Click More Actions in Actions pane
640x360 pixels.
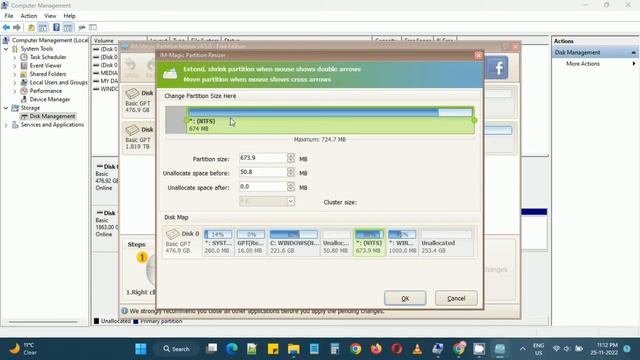tap(583, 64)
